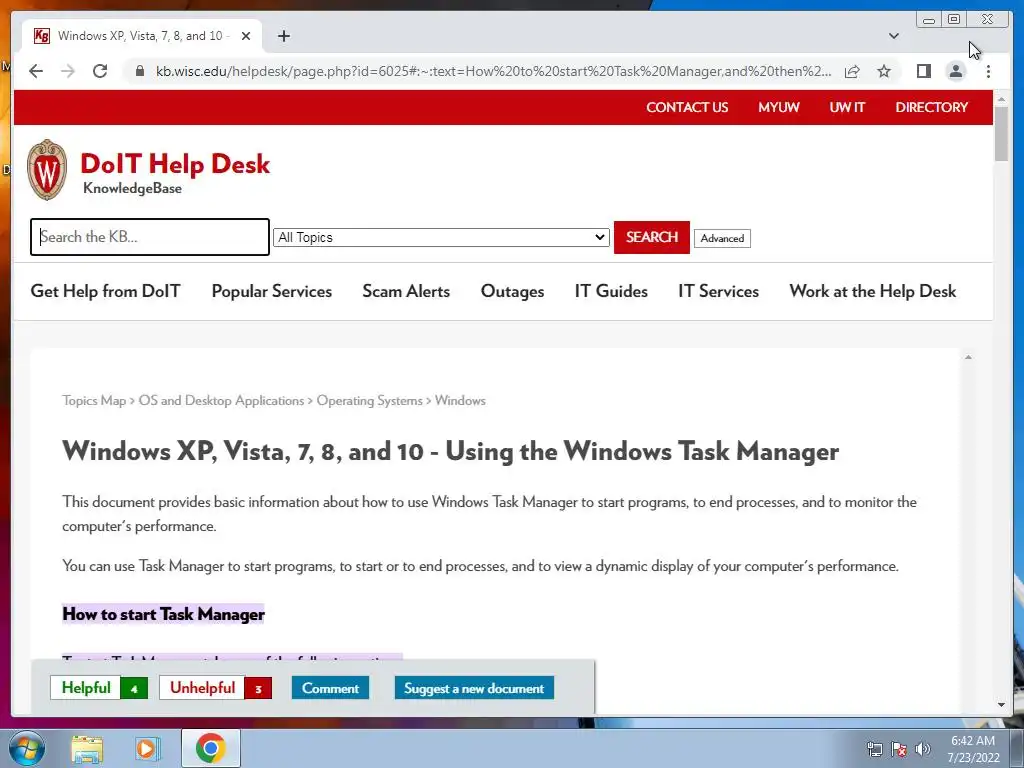1024x768 pixels.
Task: Open IT Guides menu item
Action: click(611, 291)
